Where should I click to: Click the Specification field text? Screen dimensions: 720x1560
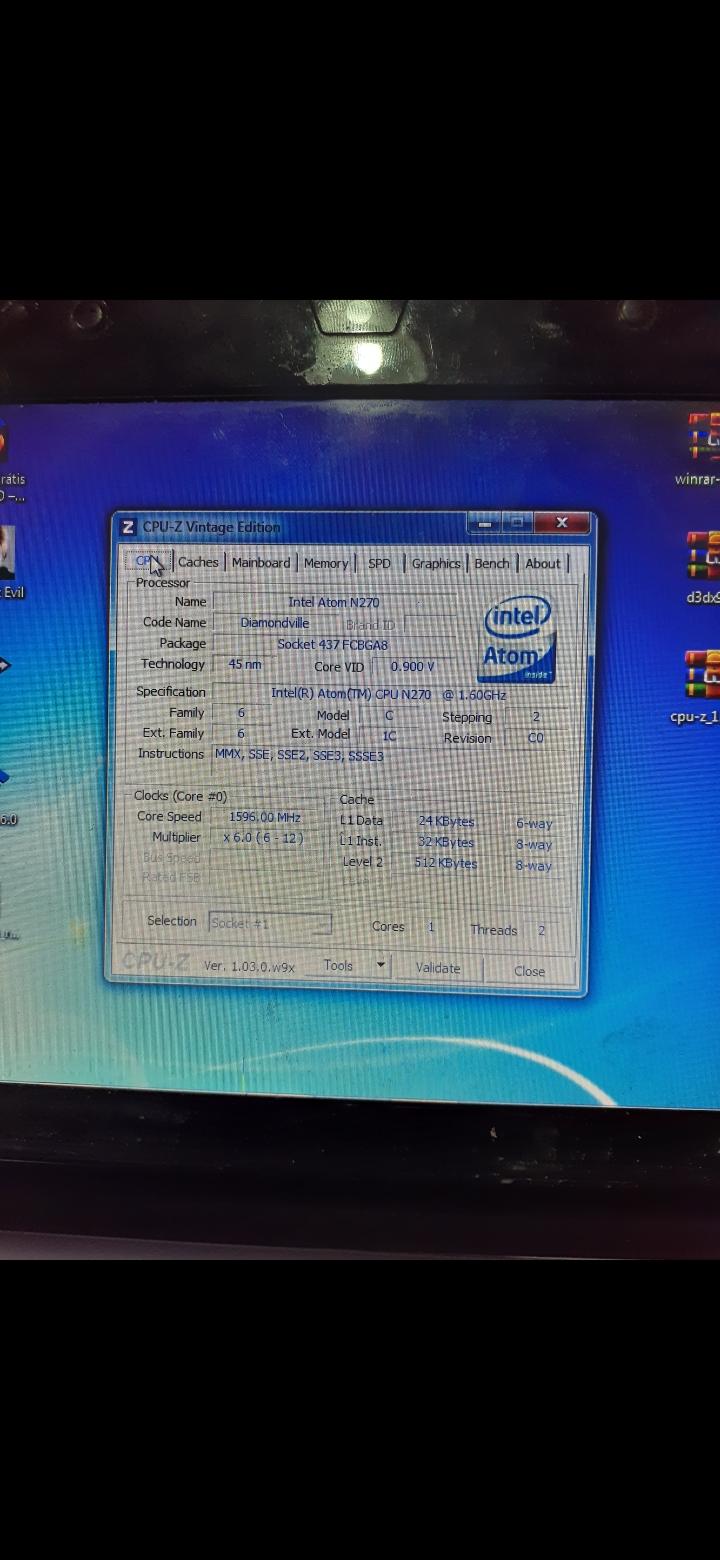click(x=388, y=694)
